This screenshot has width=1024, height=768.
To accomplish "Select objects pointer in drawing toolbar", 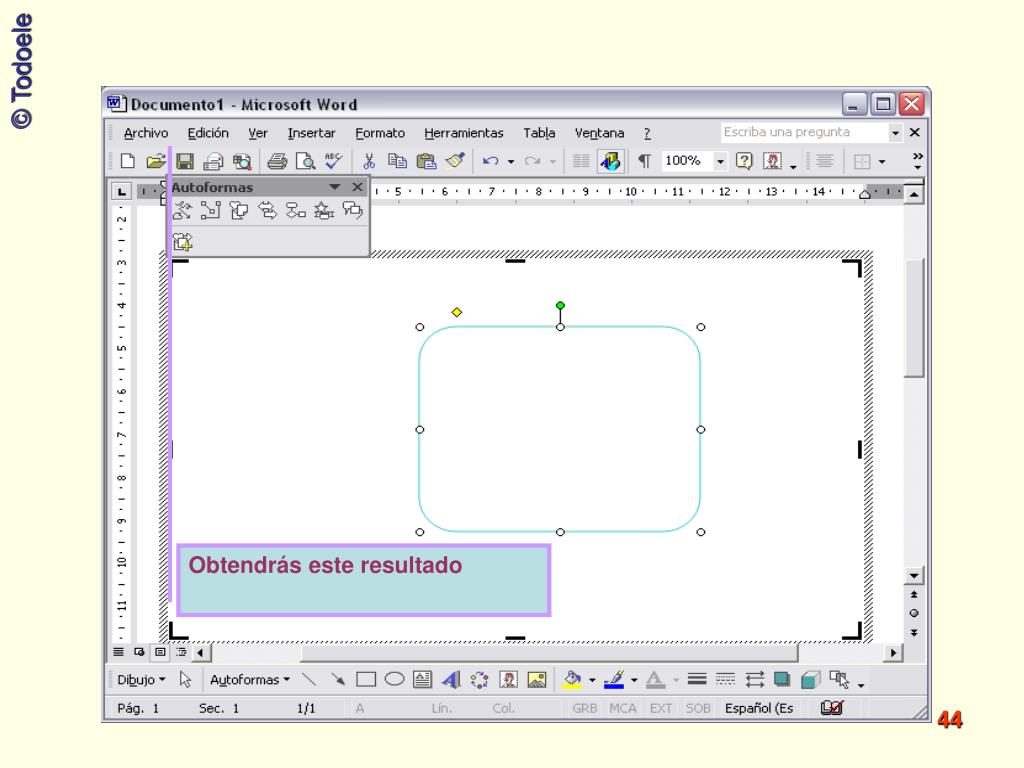I will [185, 680].
